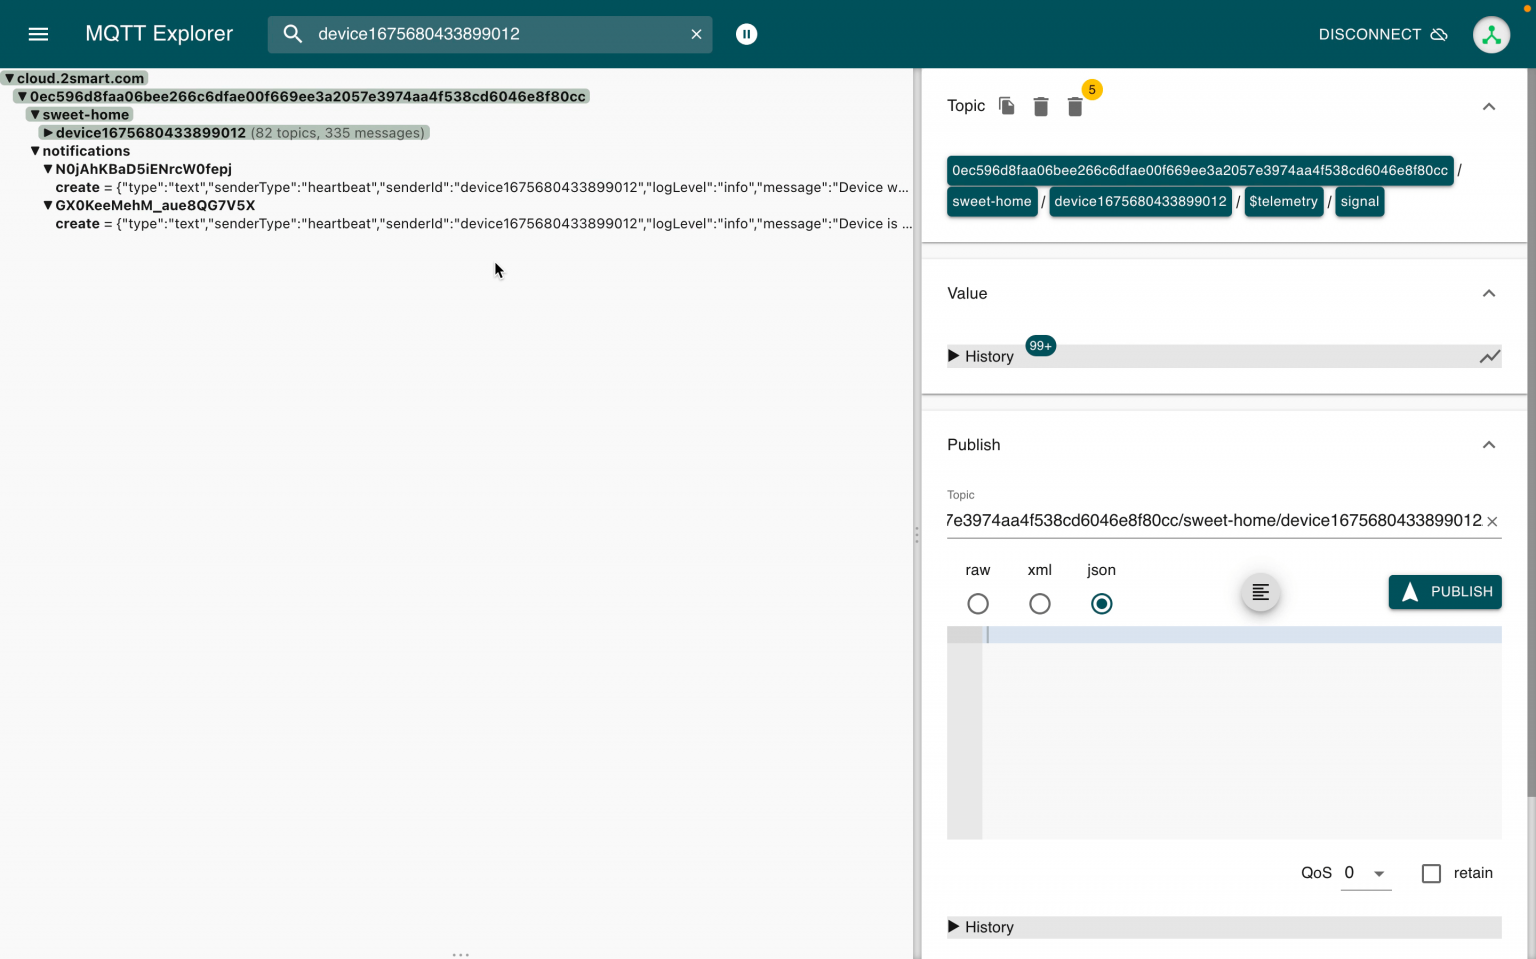Copy the topic path to clipboard
This screenshot has width=1536, height=959.
1006,106
